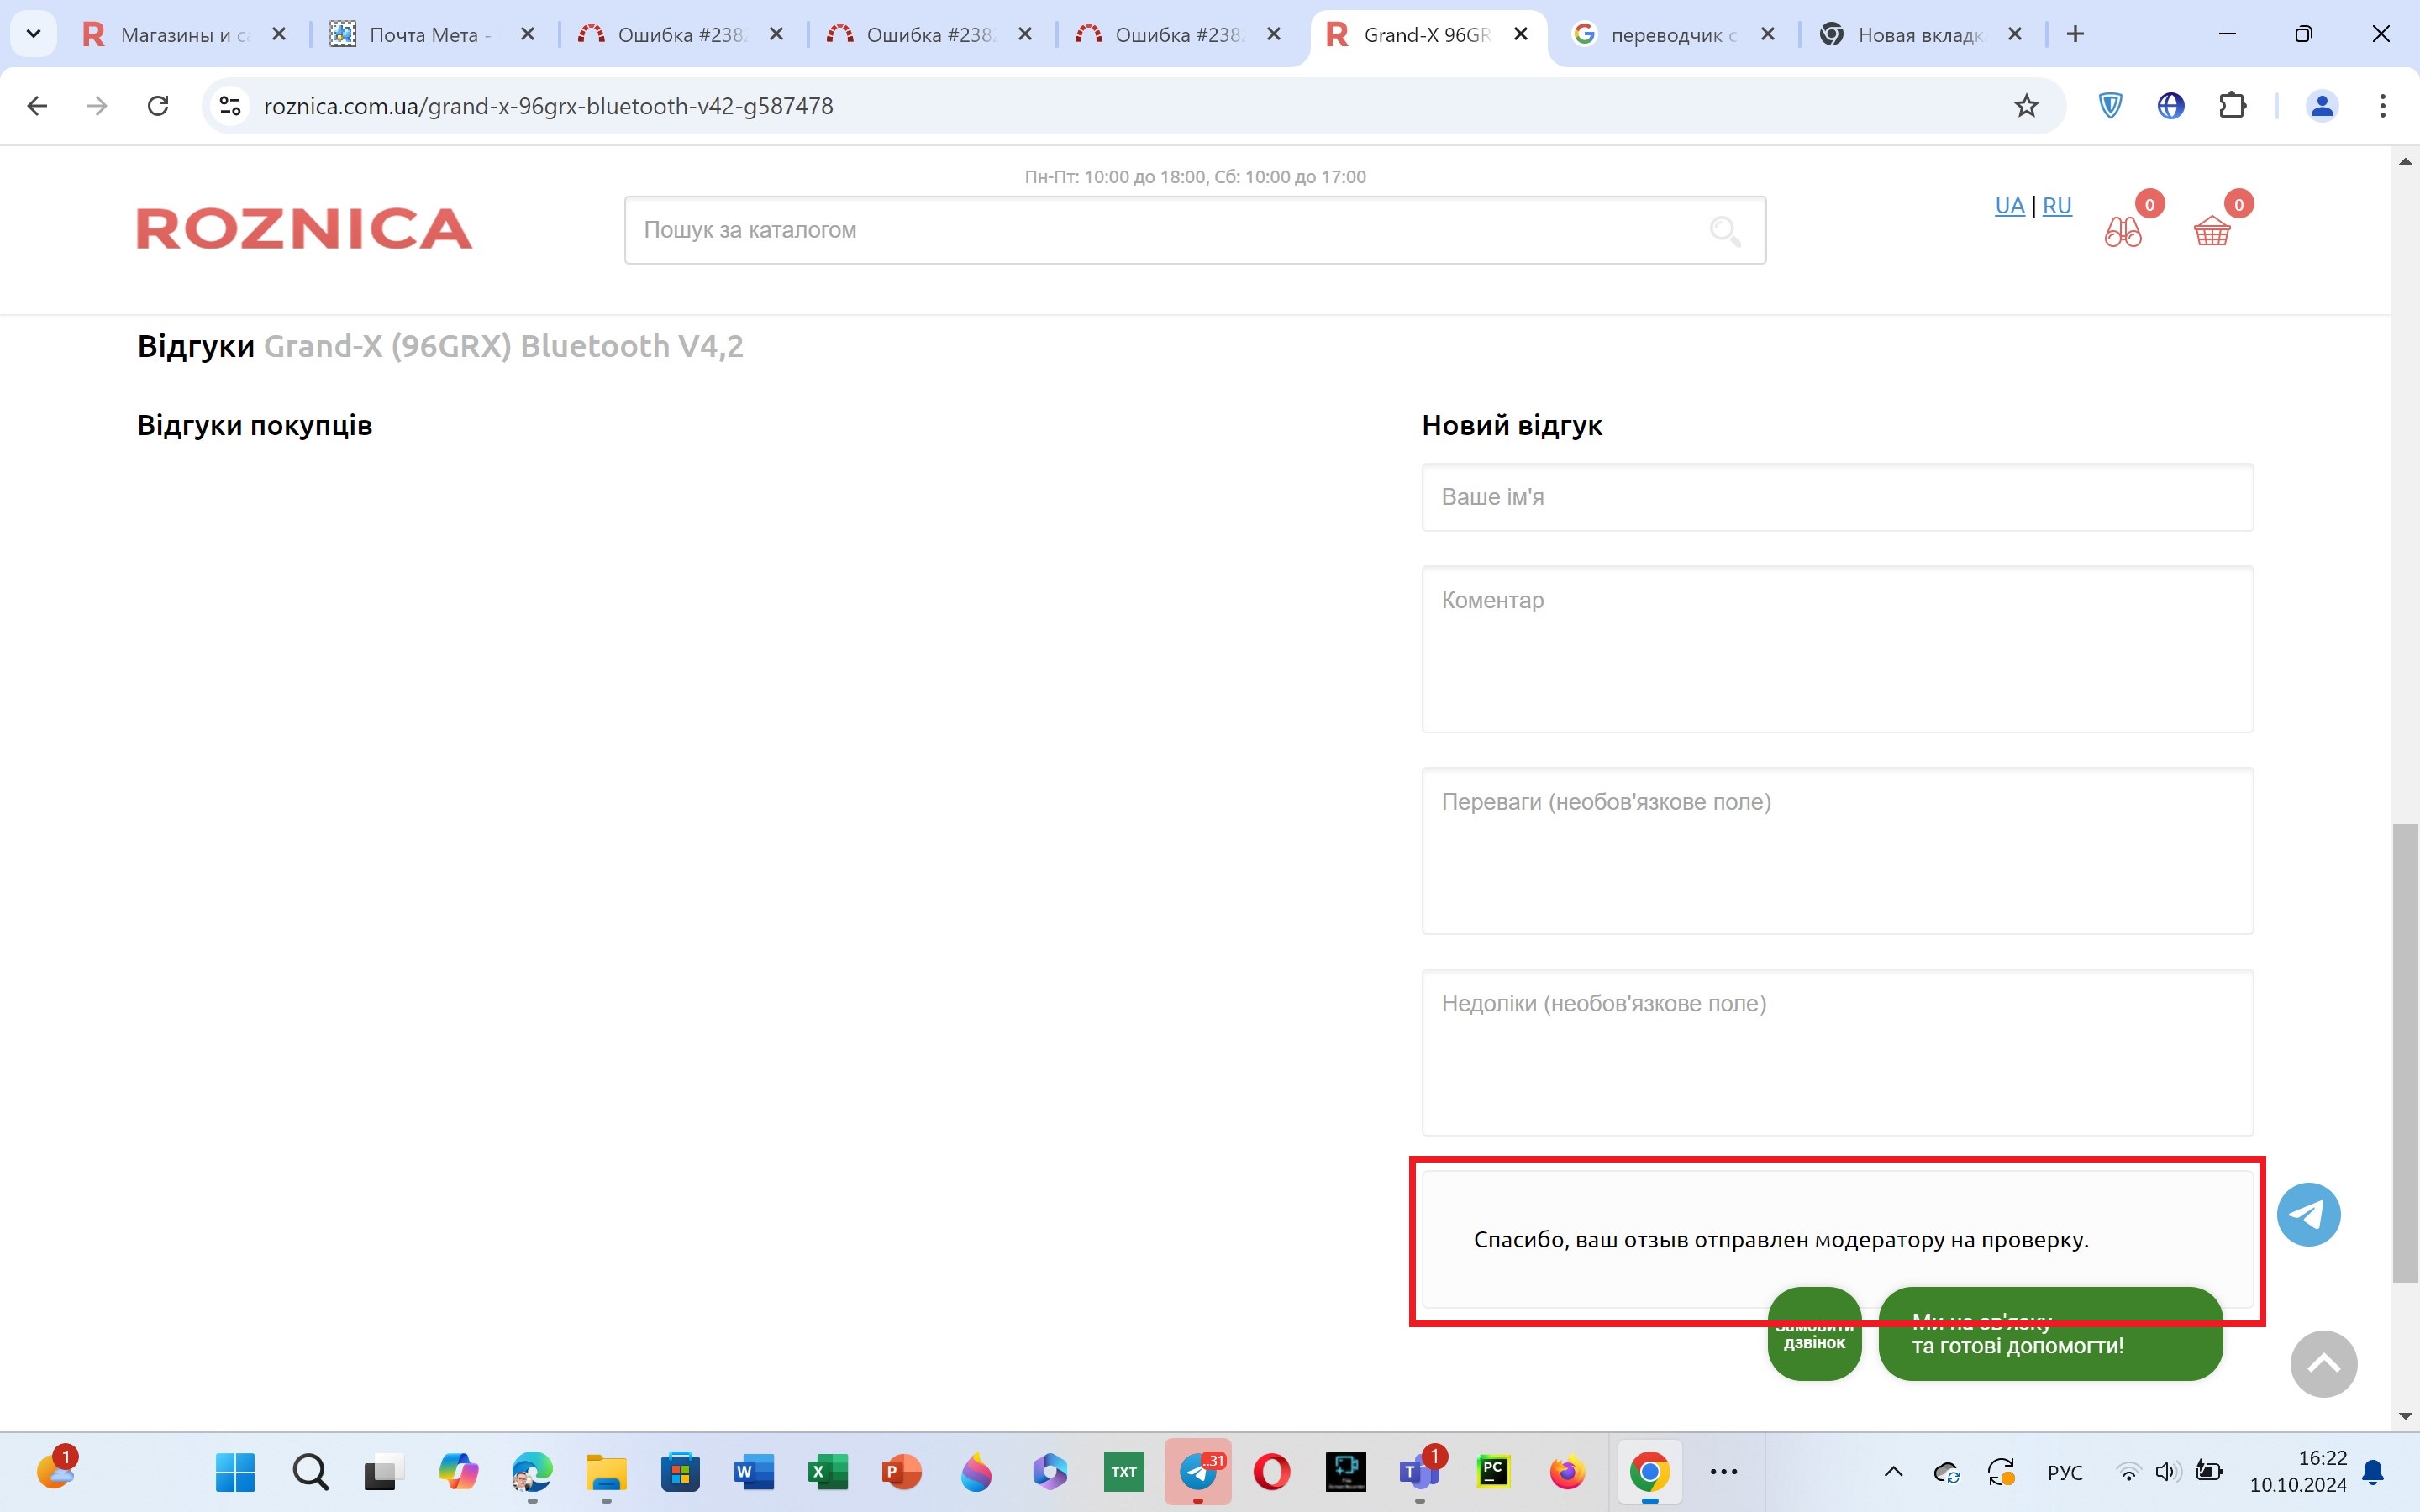
Task: Bookmark page with the star icon
Action: (x=2025, y=106)
